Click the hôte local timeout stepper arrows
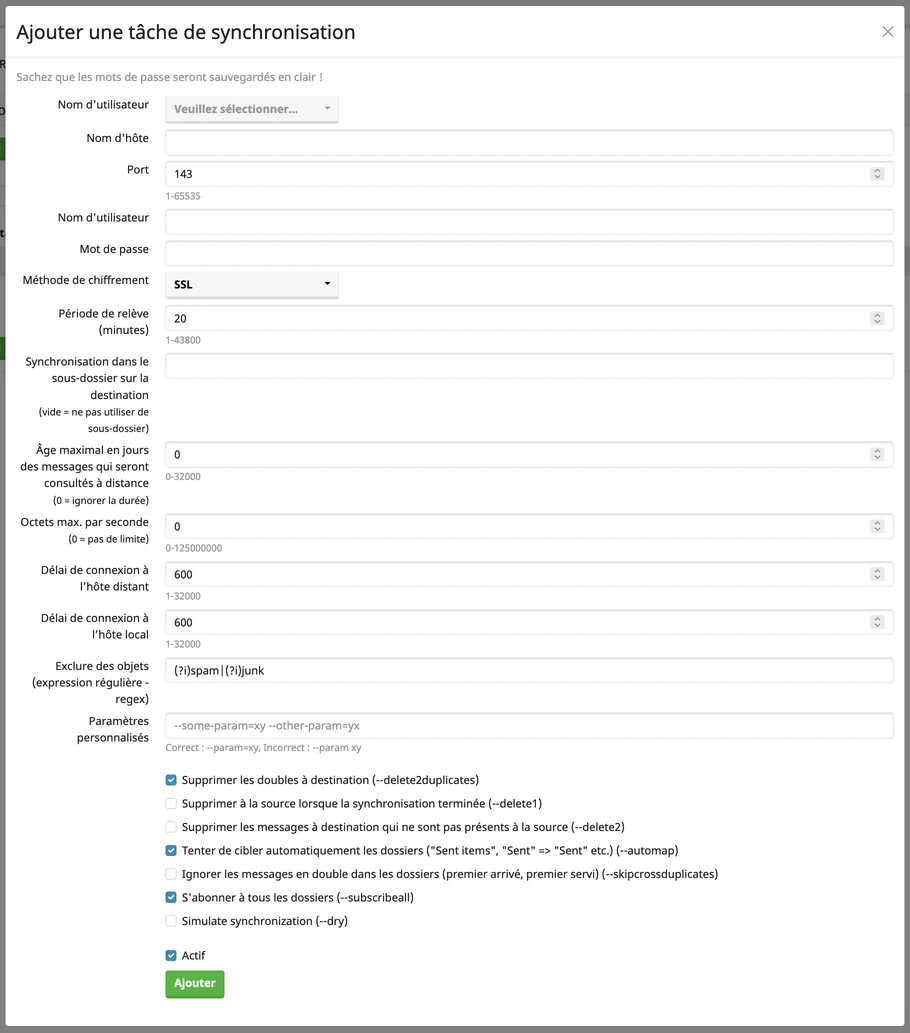The width and height of the screenshot is (910, 1033). click(877, 623)
